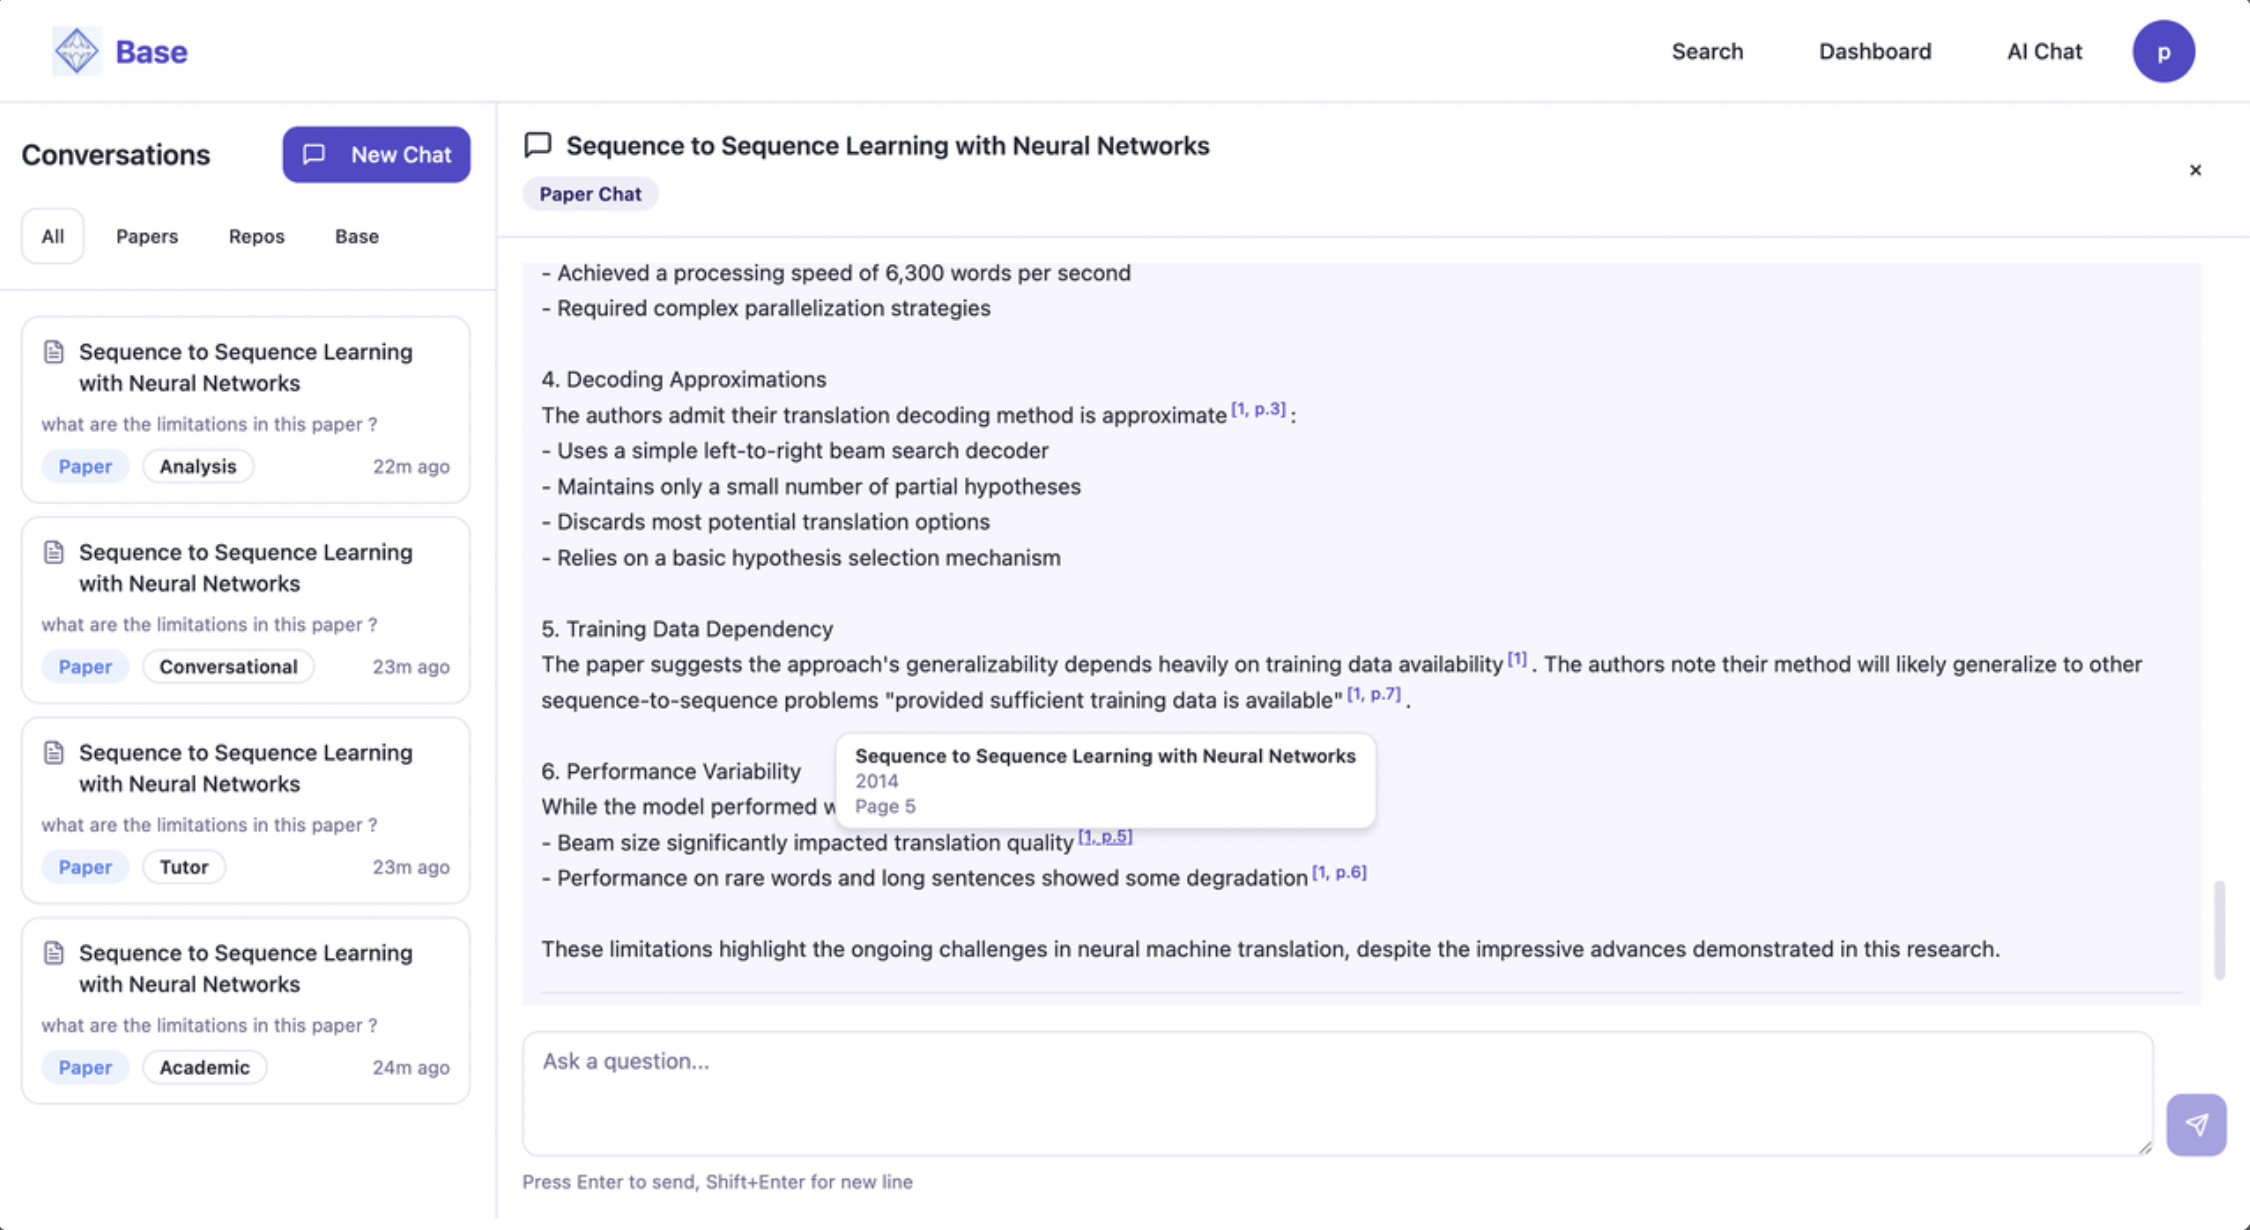Switch to the Papers filter tab
The image size is (2250, 1230).
[x=147, y=236]
